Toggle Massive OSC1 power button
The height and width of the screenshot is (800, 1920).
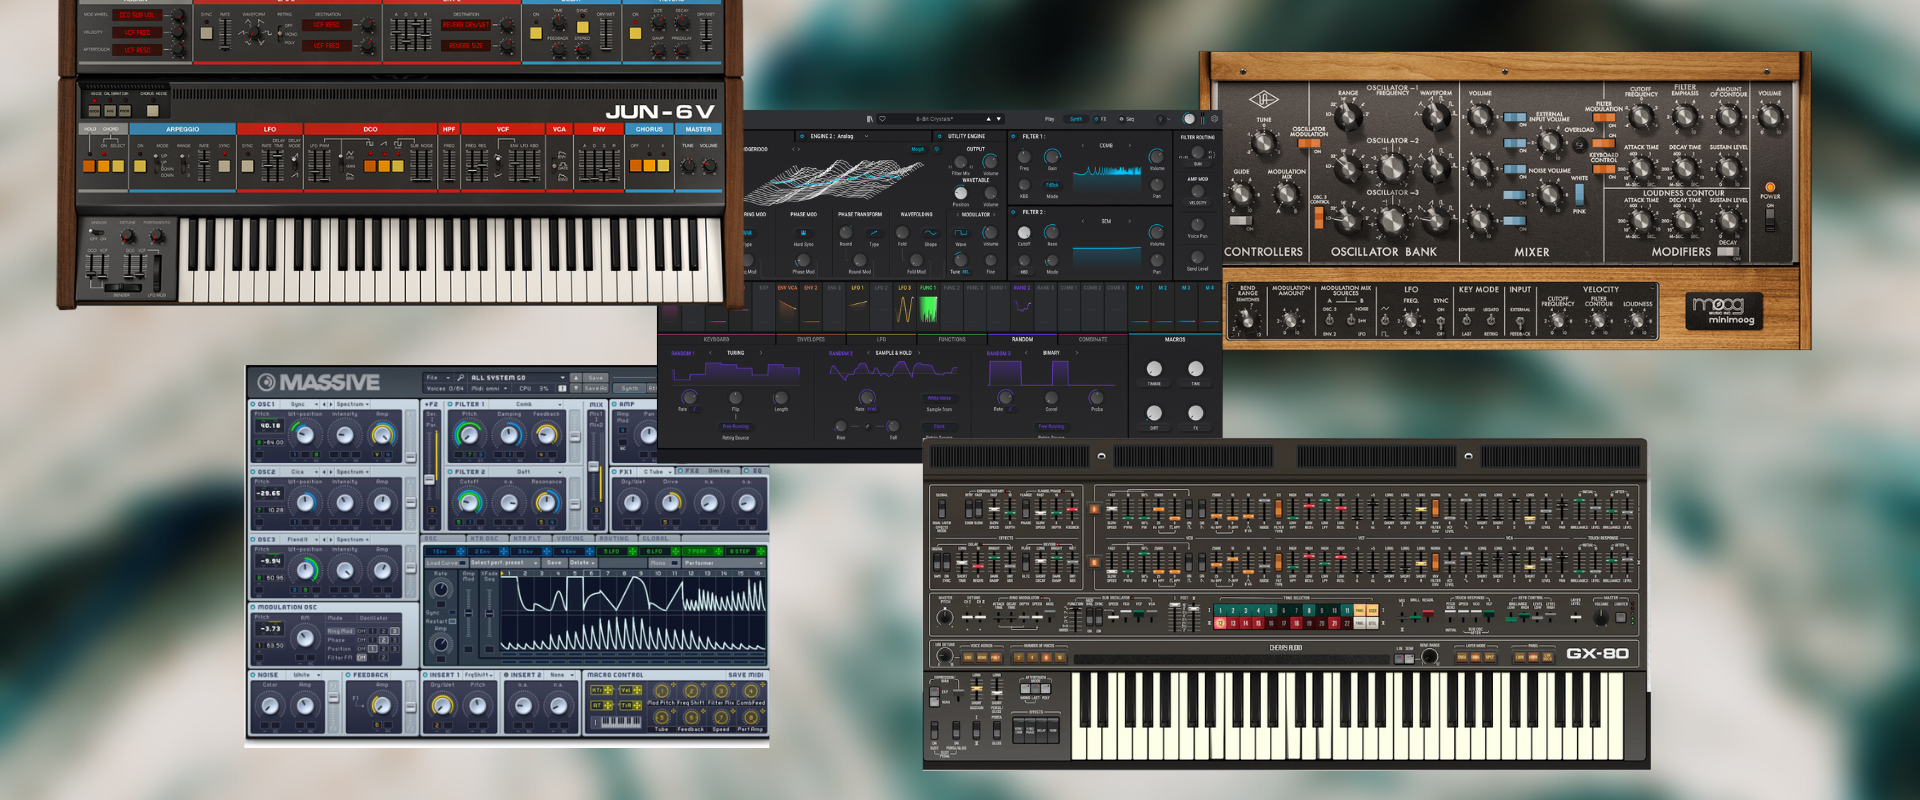click(x=252, y=404)
